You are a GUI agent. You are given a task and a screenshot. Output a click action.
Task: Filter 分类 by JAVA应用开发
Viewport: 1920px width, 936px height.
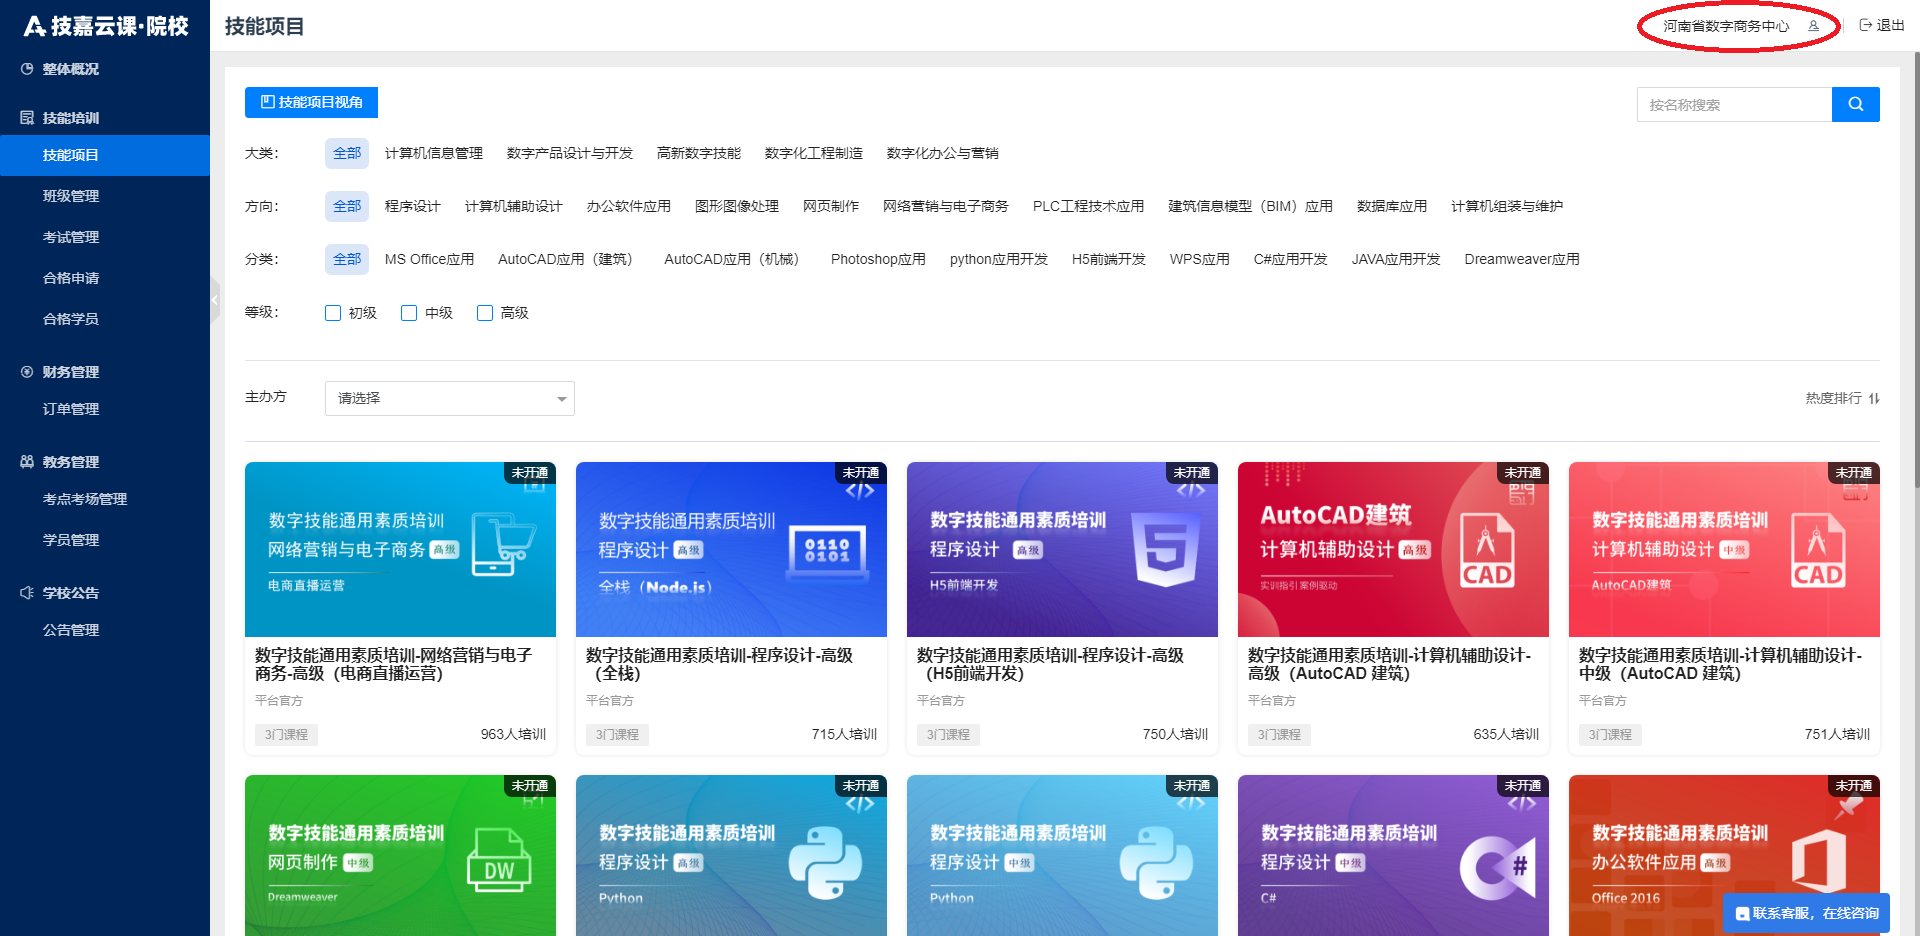[x=1396, y=259]
